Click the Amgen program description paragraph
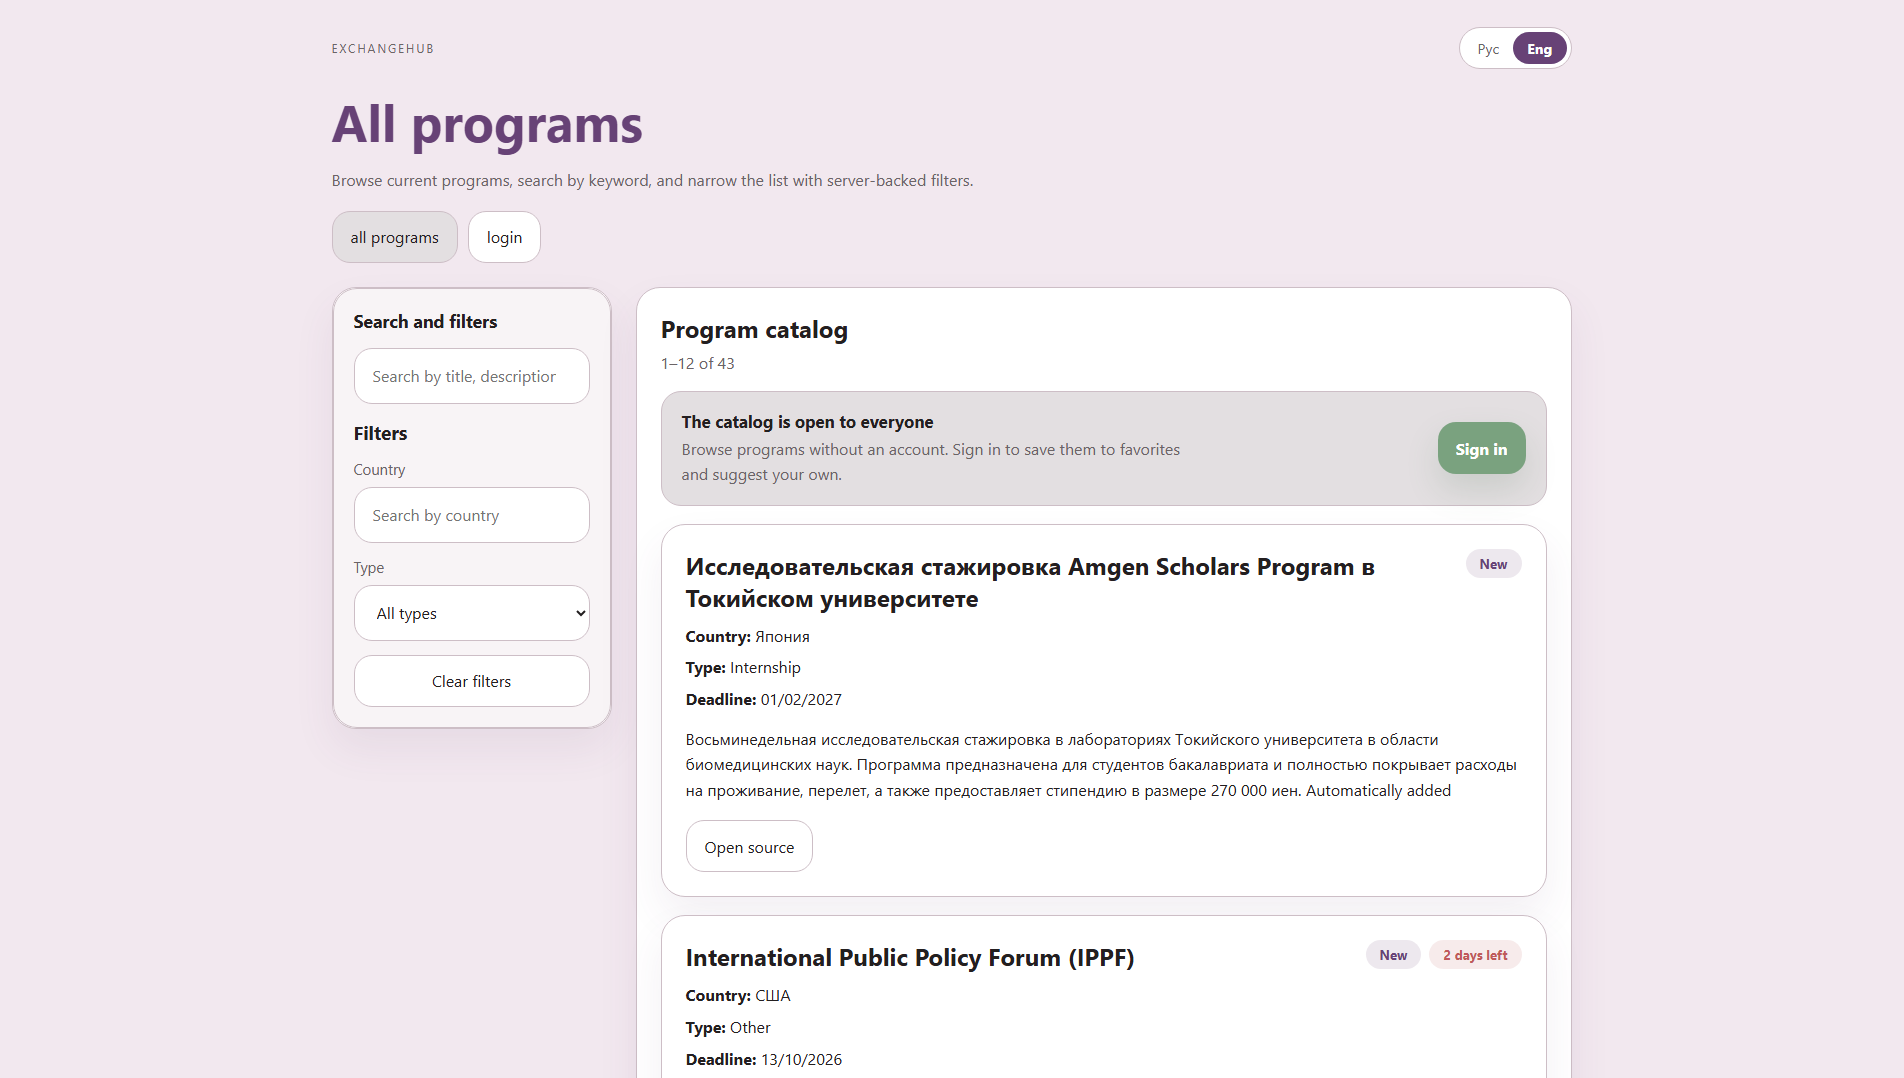Screen dimensions: 1904x1078 click(x=1101, y=765)
